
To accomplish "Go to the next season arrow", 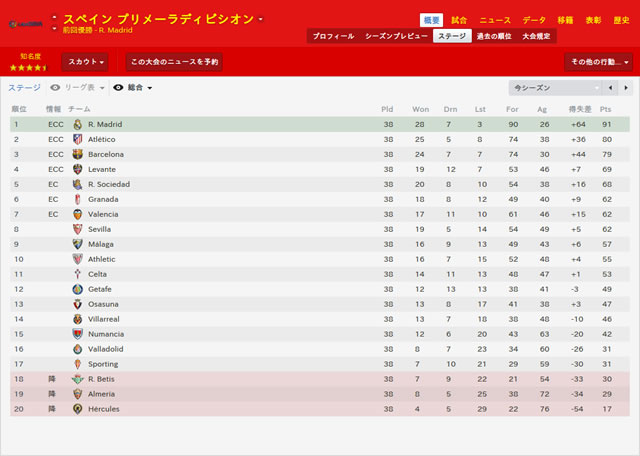I will [x=626, y=88].
